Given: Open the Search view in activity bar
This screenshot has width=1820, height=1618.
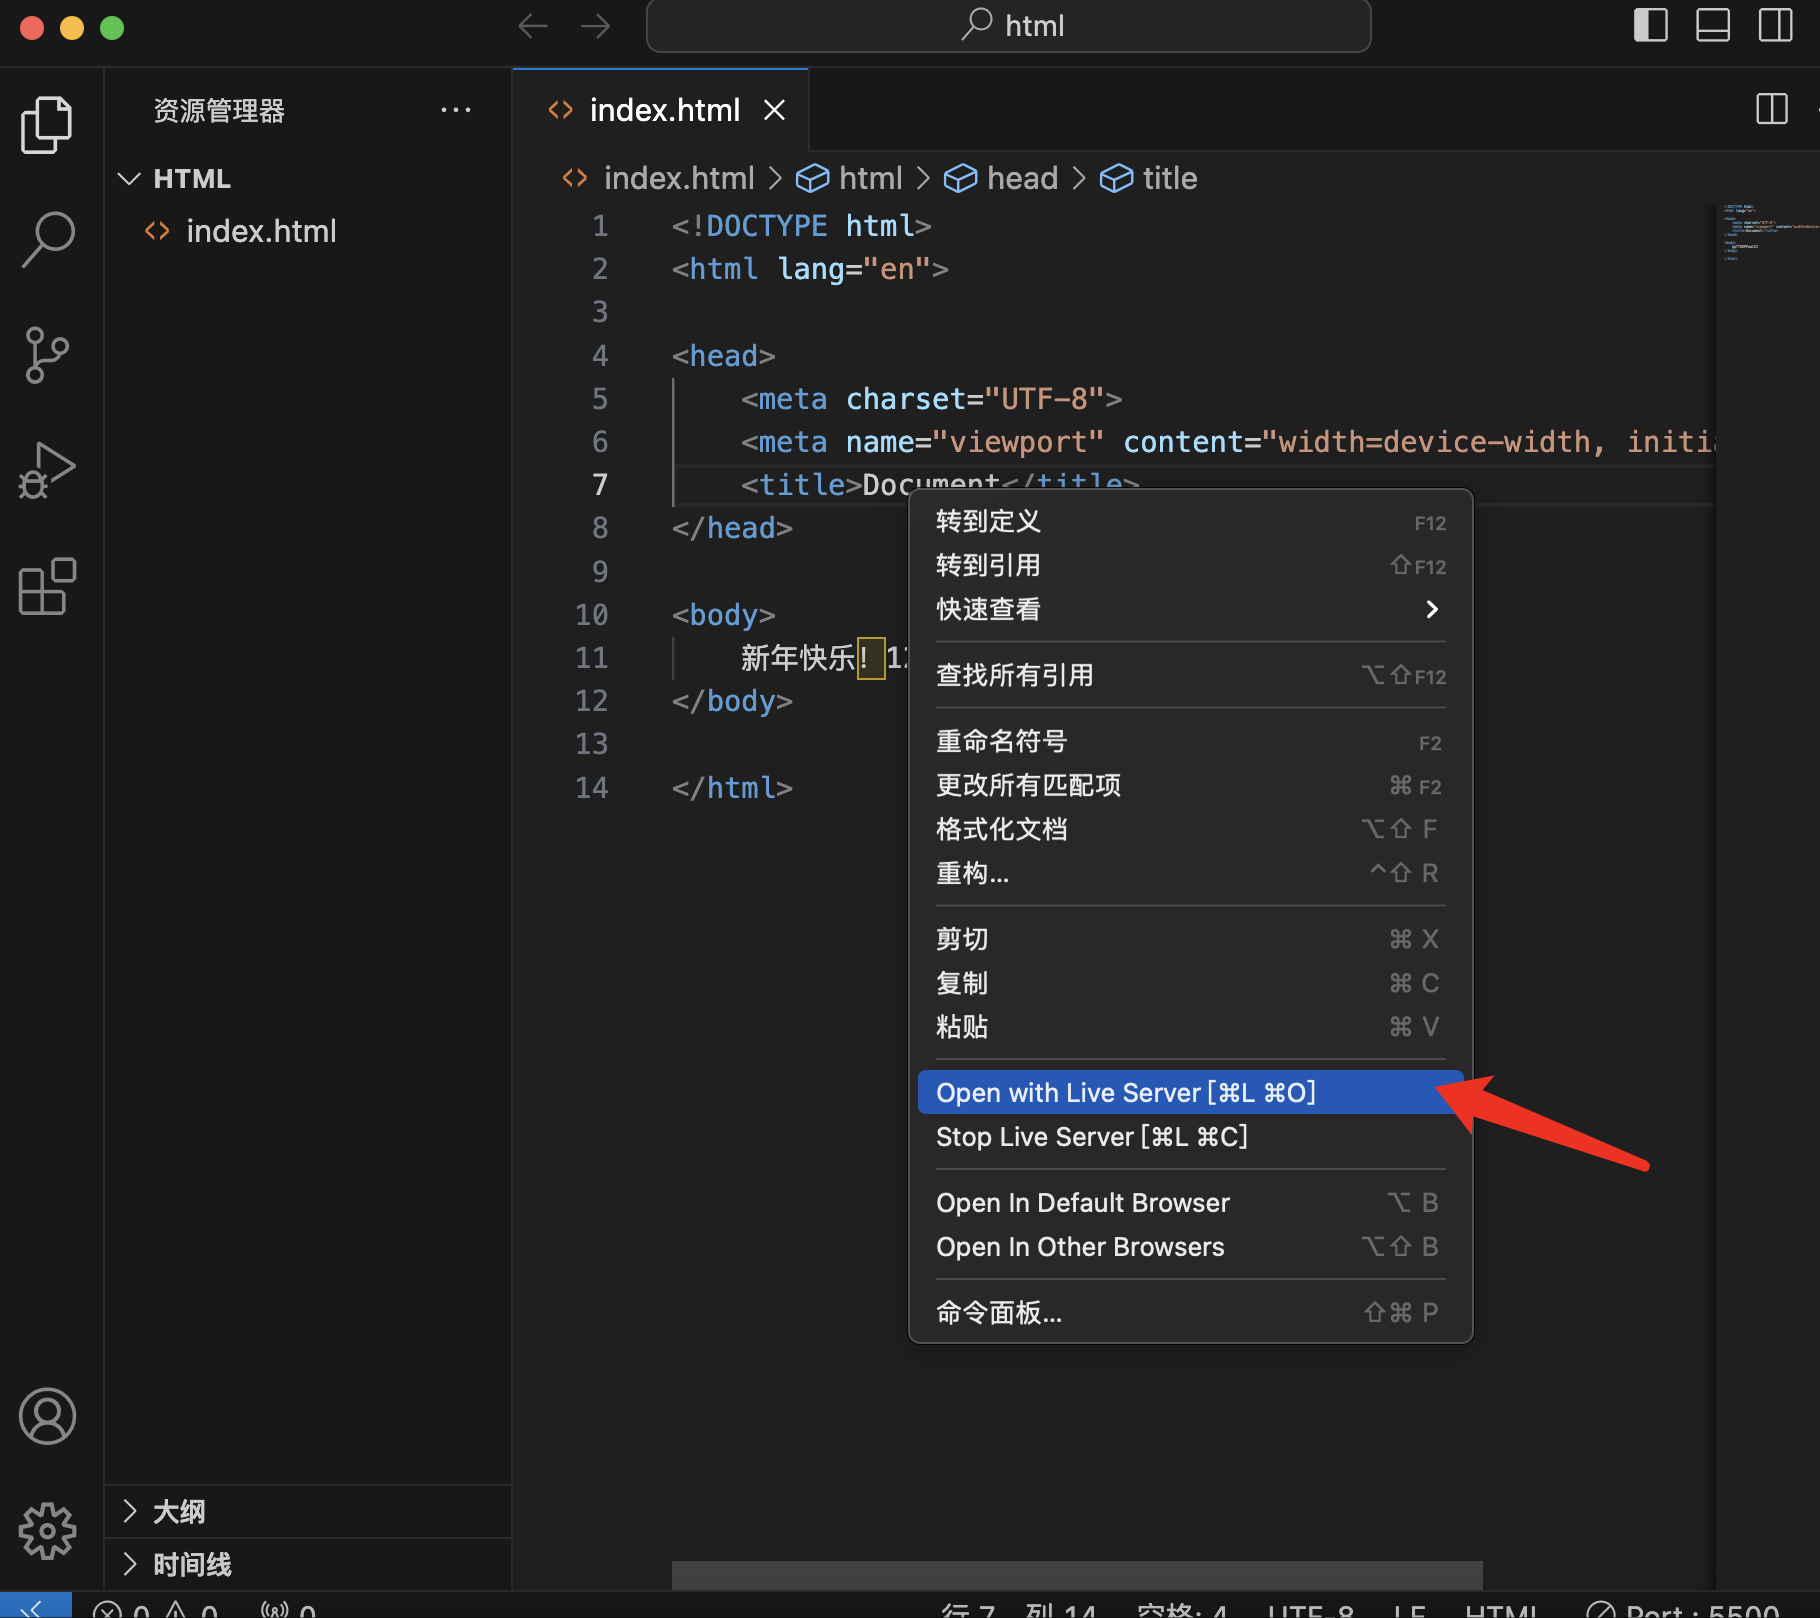Looking at the screenshot, I should tap(47, 240).
